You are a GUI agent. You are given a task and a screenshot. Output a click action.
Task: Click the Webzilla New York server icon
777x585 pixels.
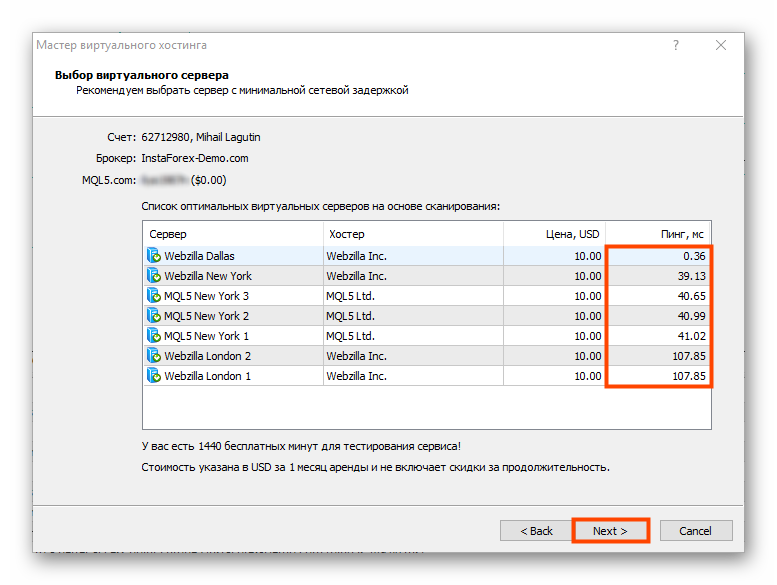(154, 275)
